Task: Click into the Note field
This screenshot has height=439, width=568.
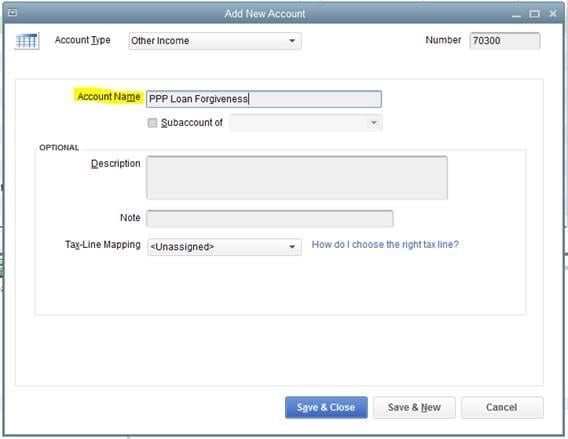Action: click(270, 219)
